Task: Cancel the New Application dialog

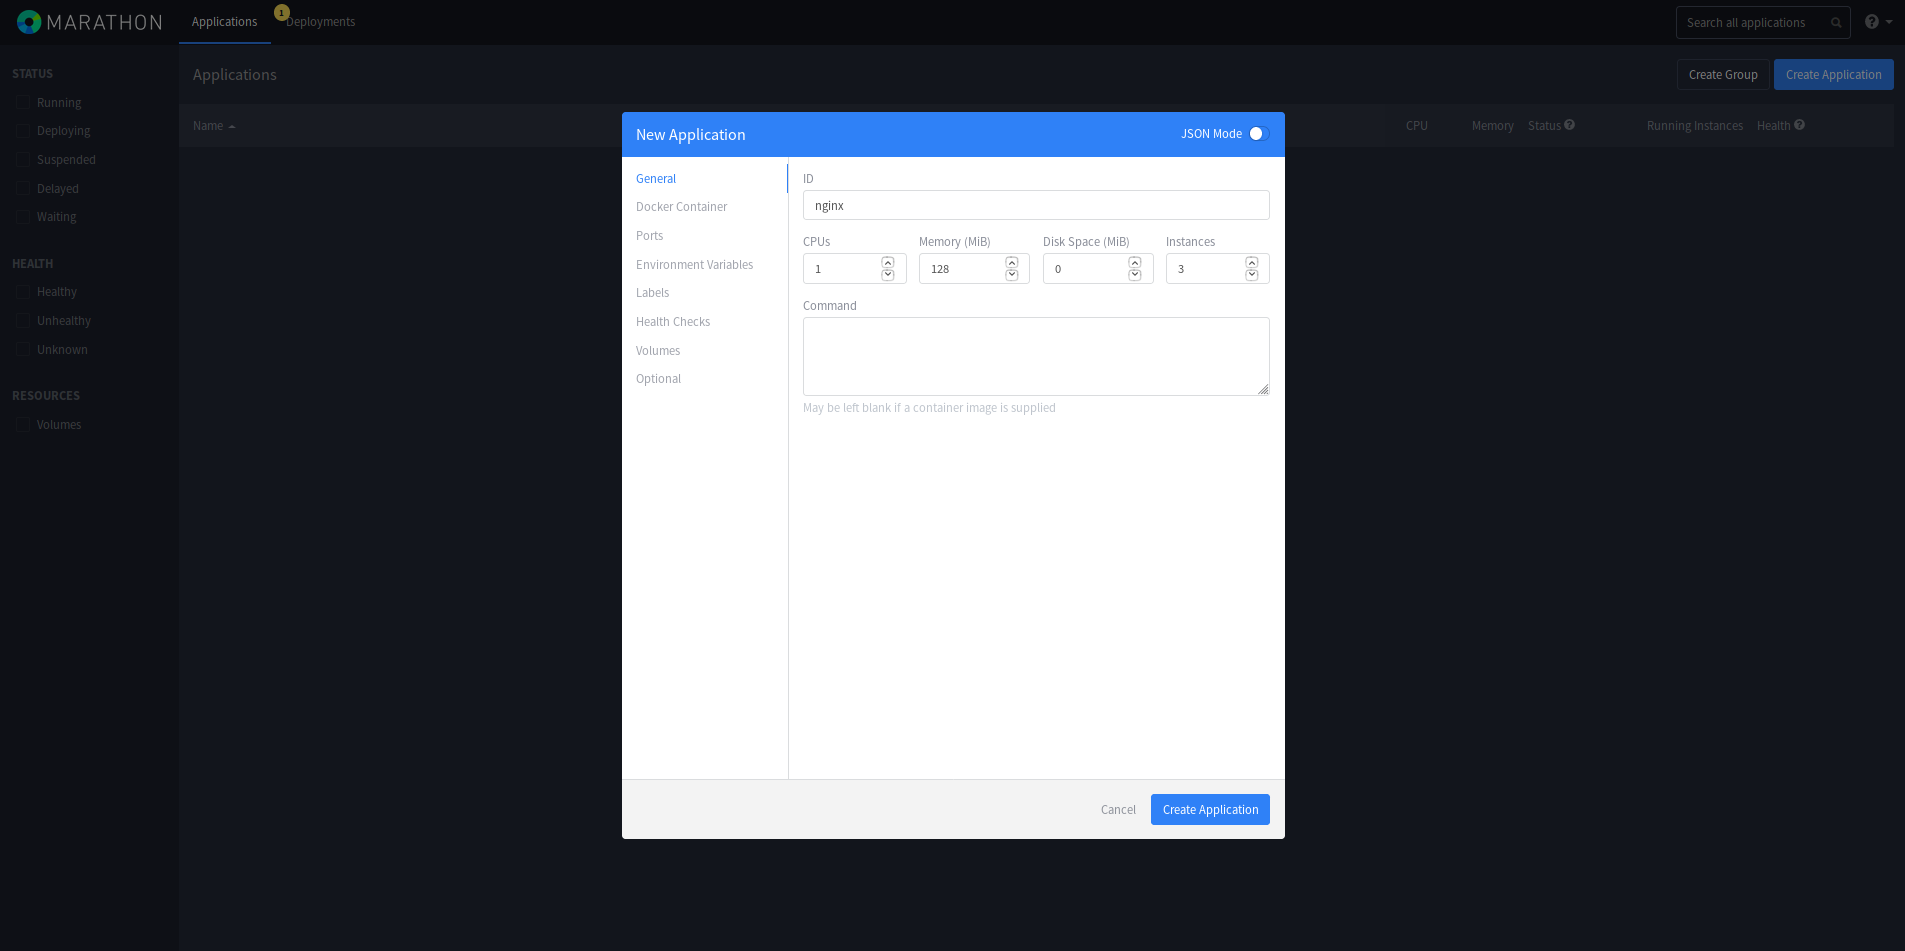Action: tap(1118, 810)
